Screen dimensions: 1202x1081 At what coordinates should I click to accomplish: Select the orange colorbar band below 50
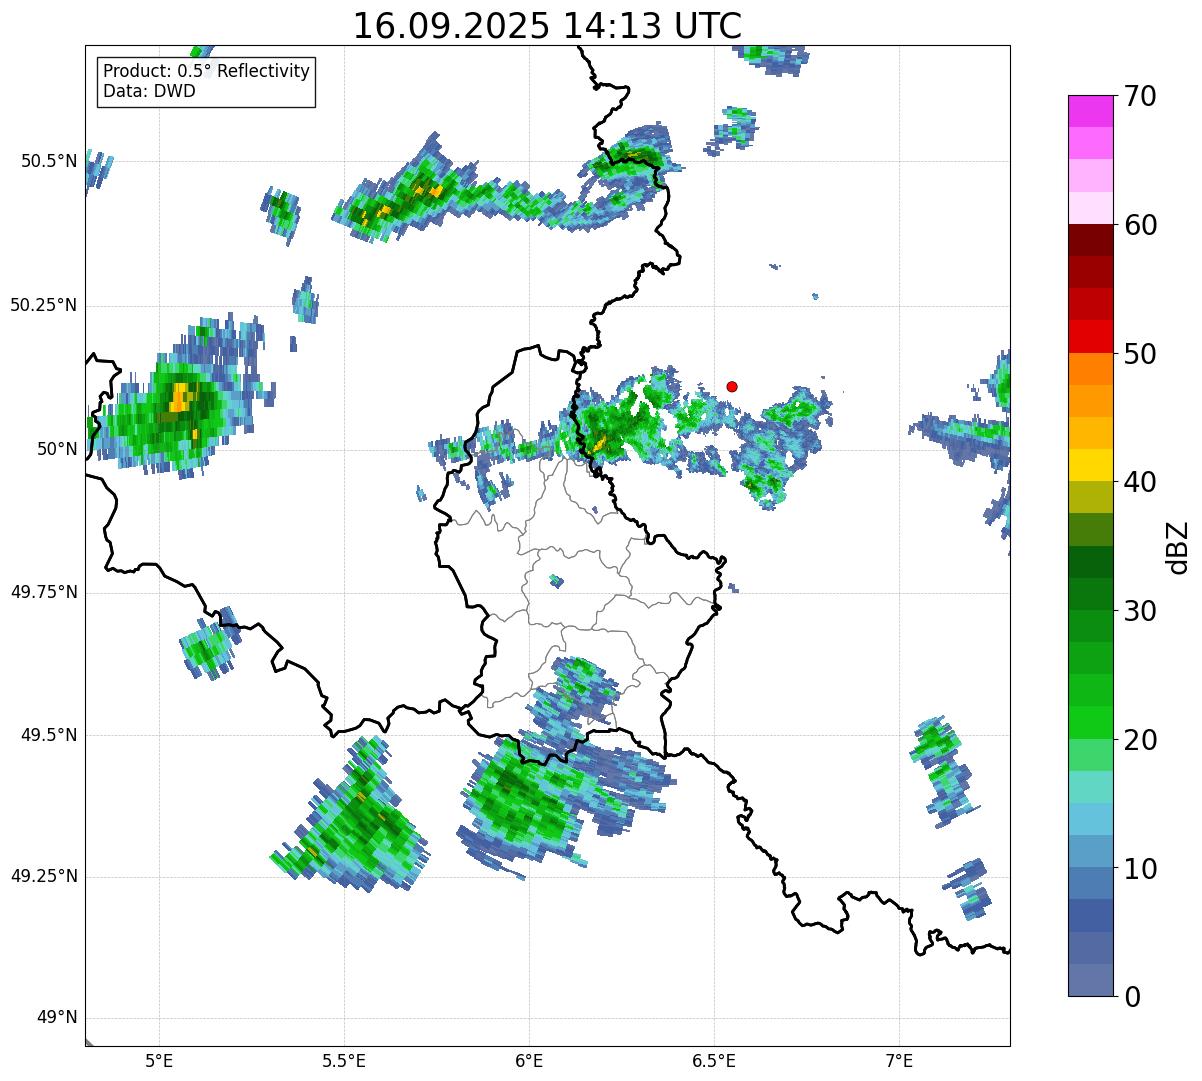click(1089, 369)
